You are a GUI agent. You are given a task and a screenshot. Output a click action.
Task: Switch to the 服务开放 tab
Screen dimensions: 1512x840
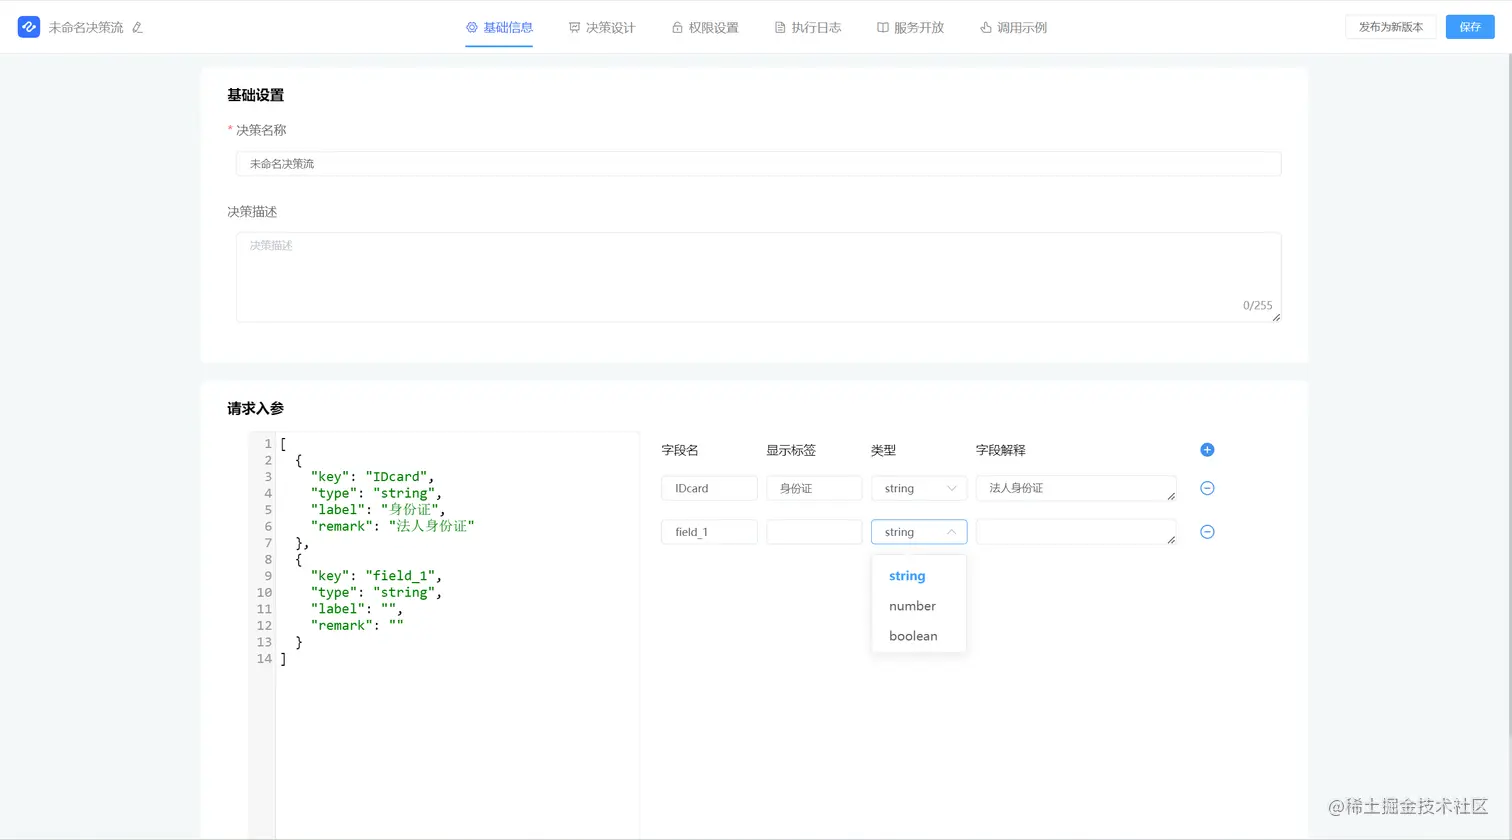pyautogui.click(x=910, y=28)
